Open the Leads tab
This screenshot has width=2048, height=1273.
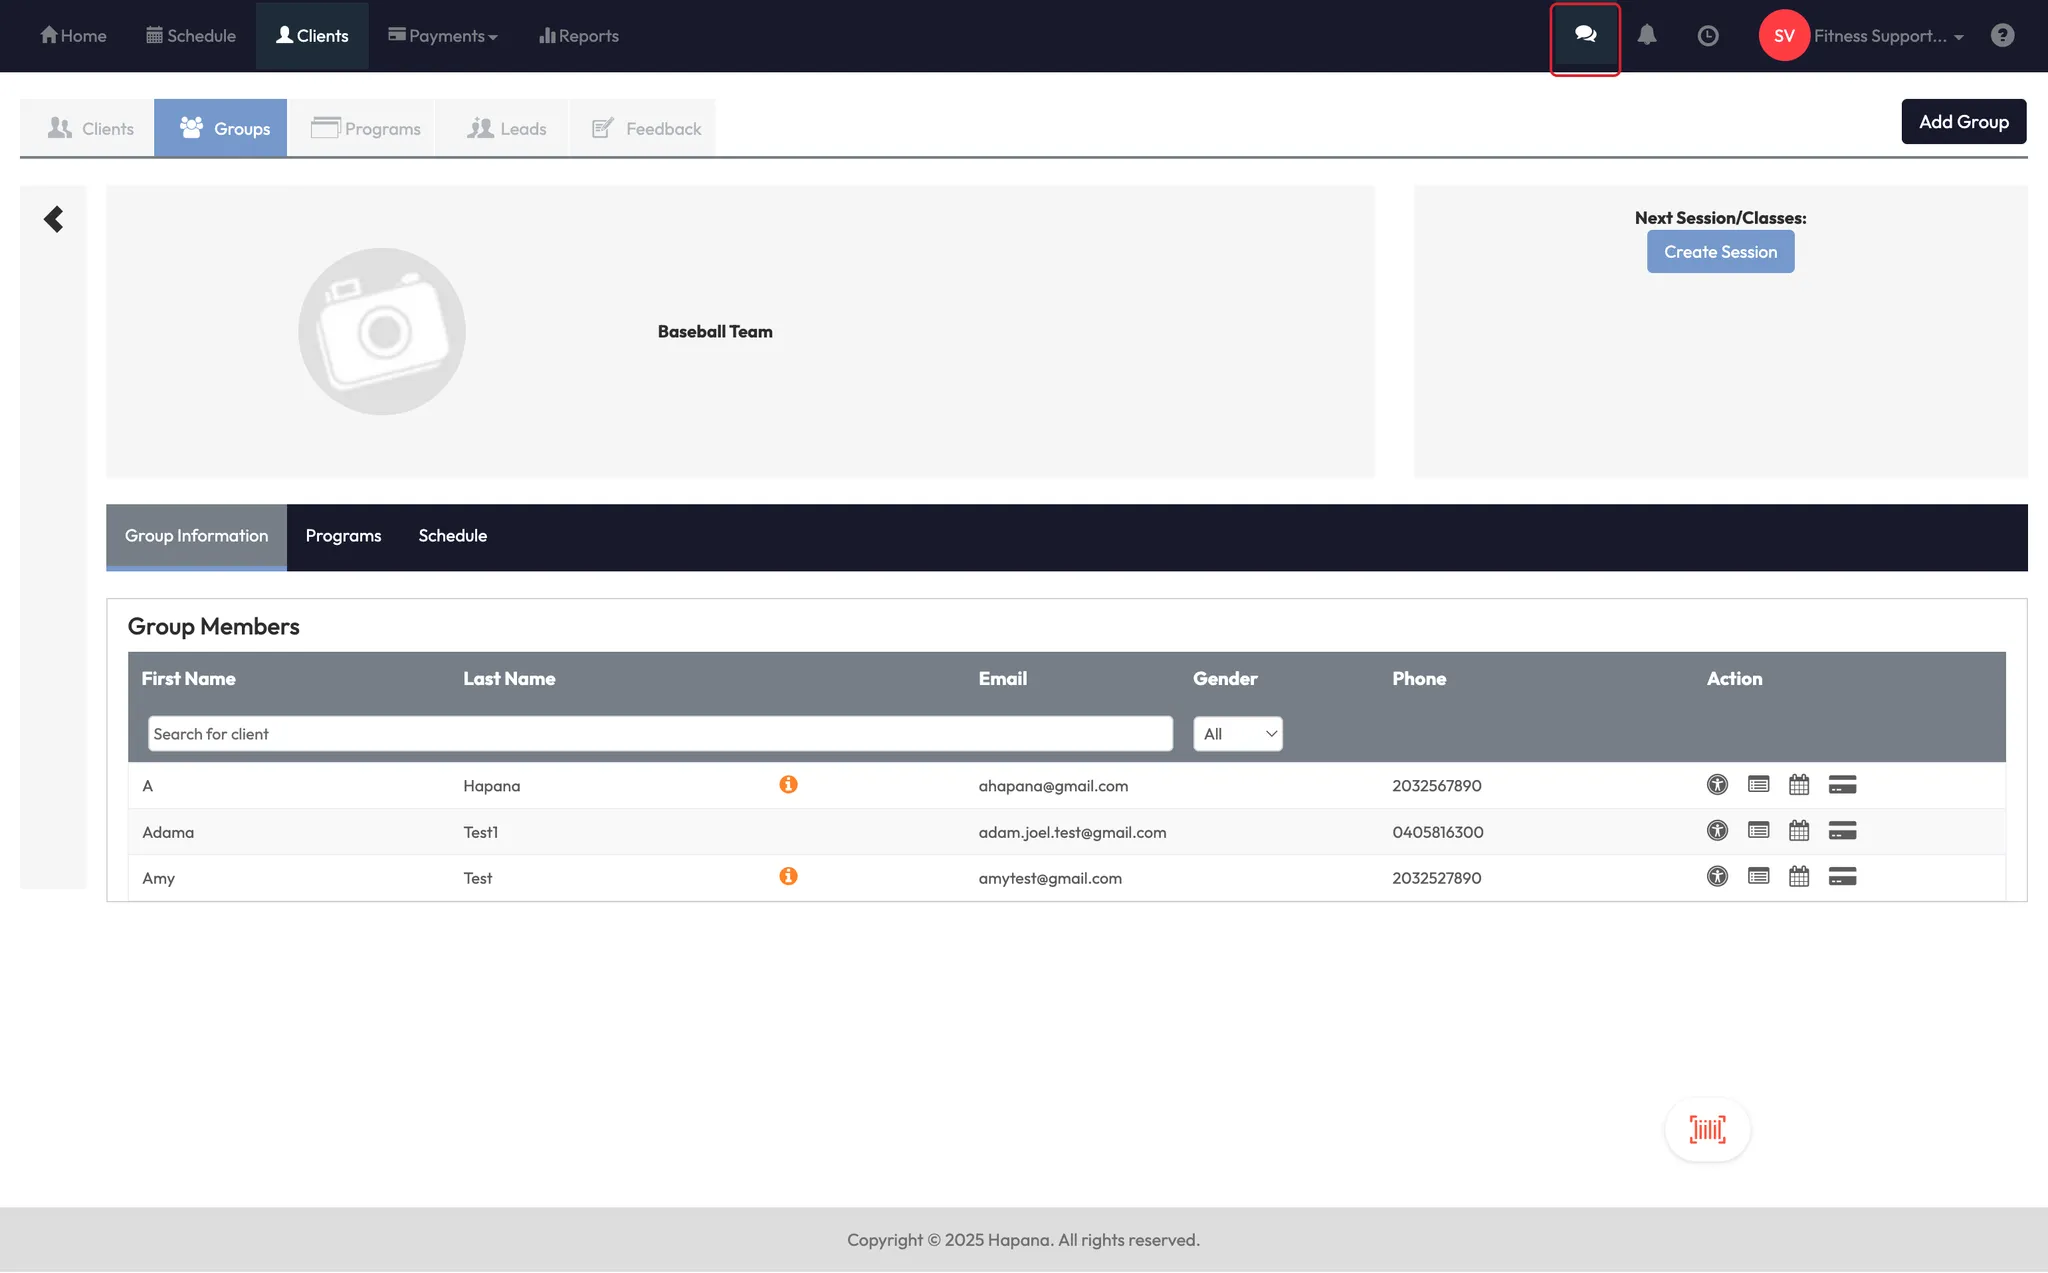(x=507, y=129)
